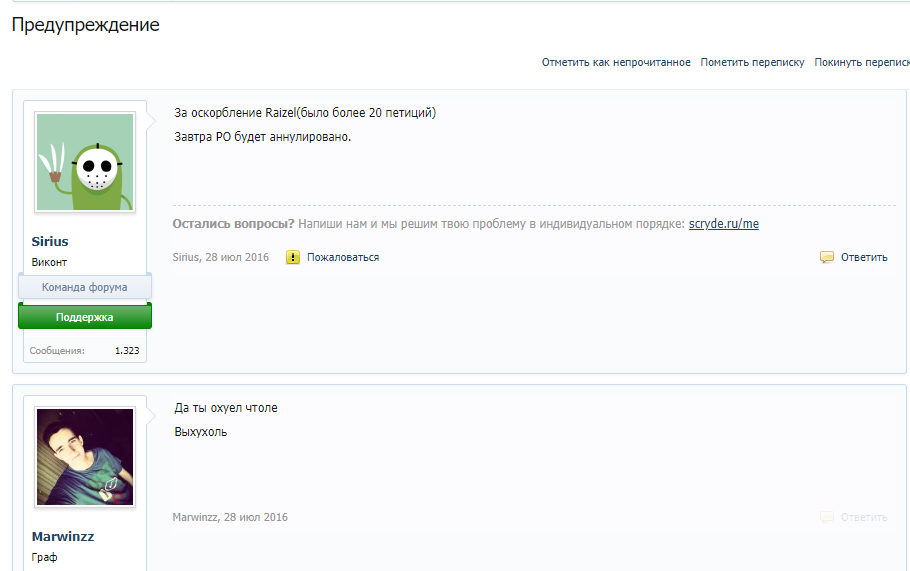Open the scryde.ru/me link

tap(724, 224)
